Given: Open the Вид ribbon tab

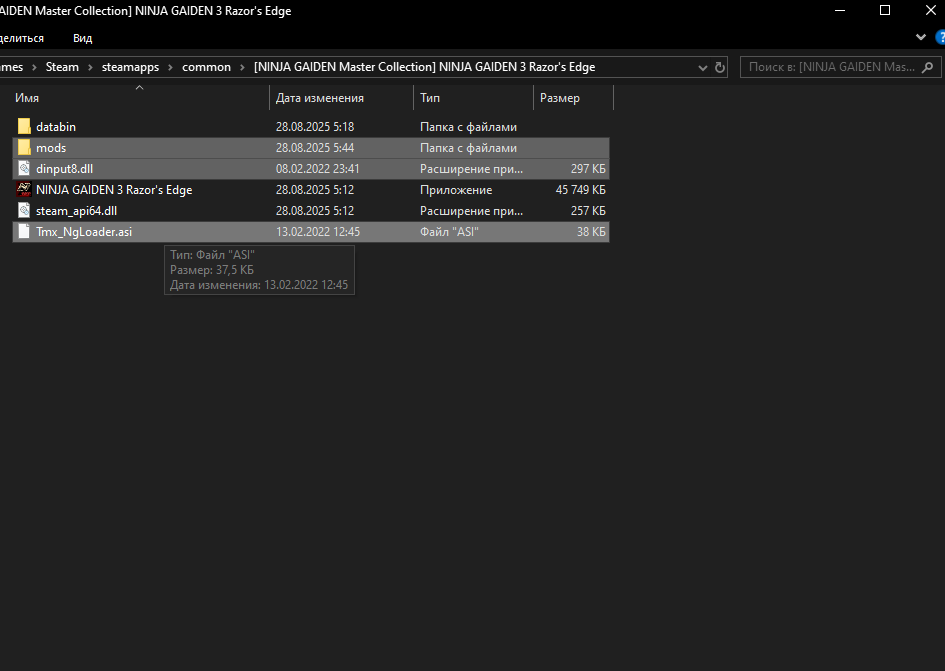Looking at the screenshot, I should pyautogui.click(x=83, y=38).
